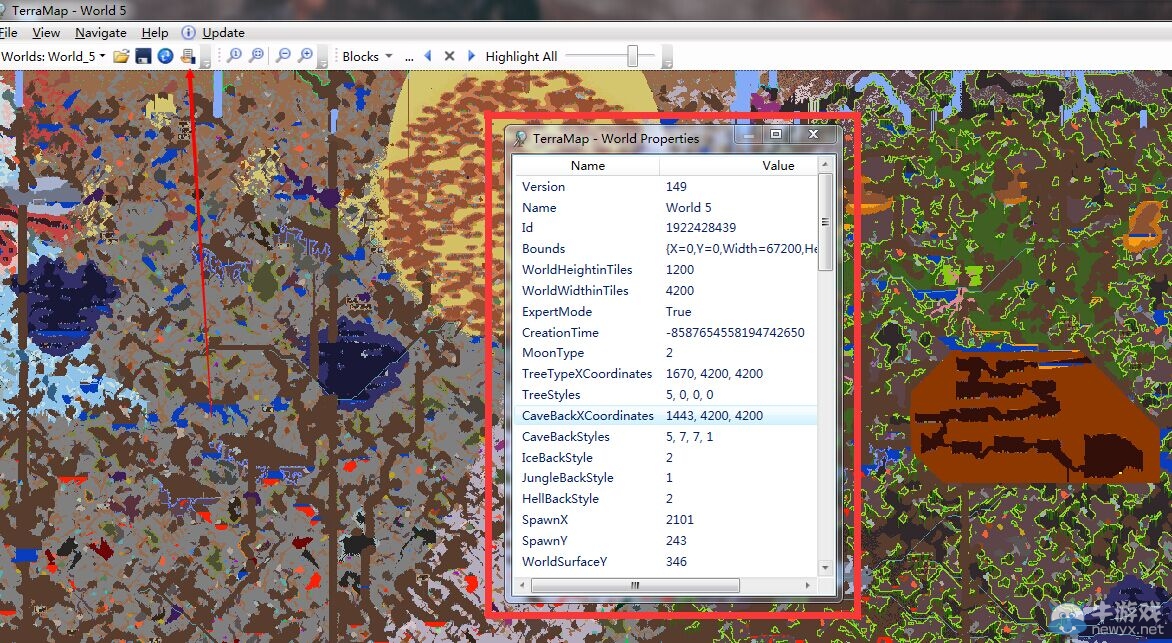Select the IceBackStyle row
Image resolution: width=1172 pixels, height=643 pixels.
coord(665,457)
